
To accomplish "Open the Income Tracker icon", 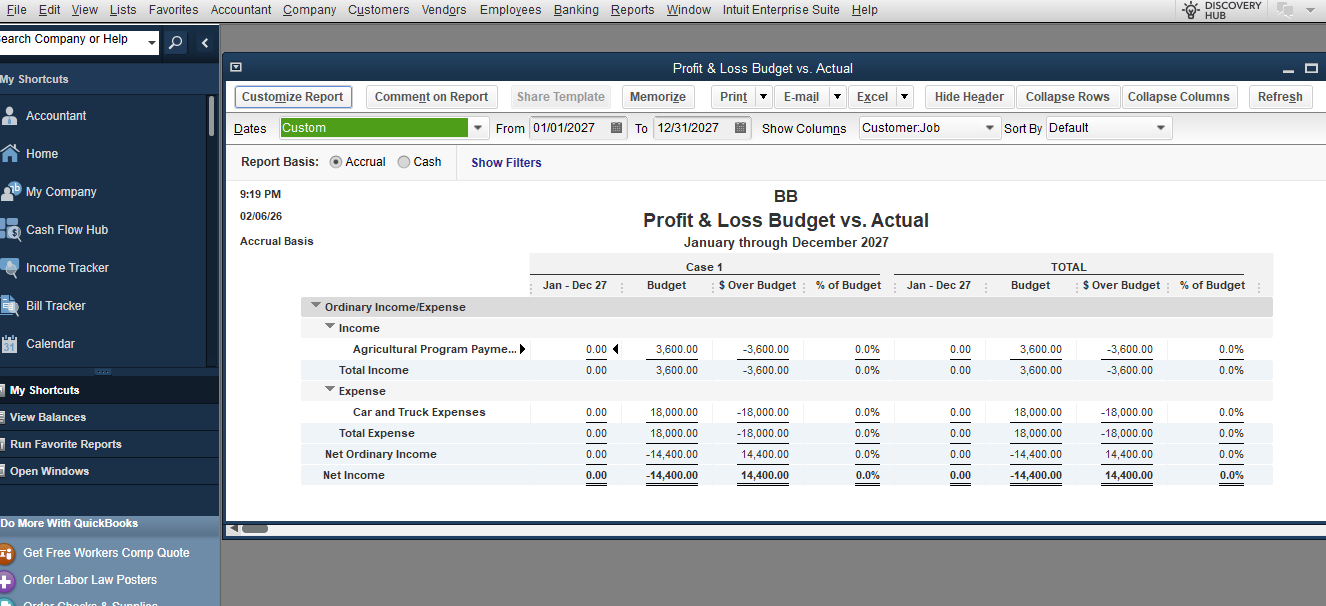I will pyautogui.click(x=10, y=268).
